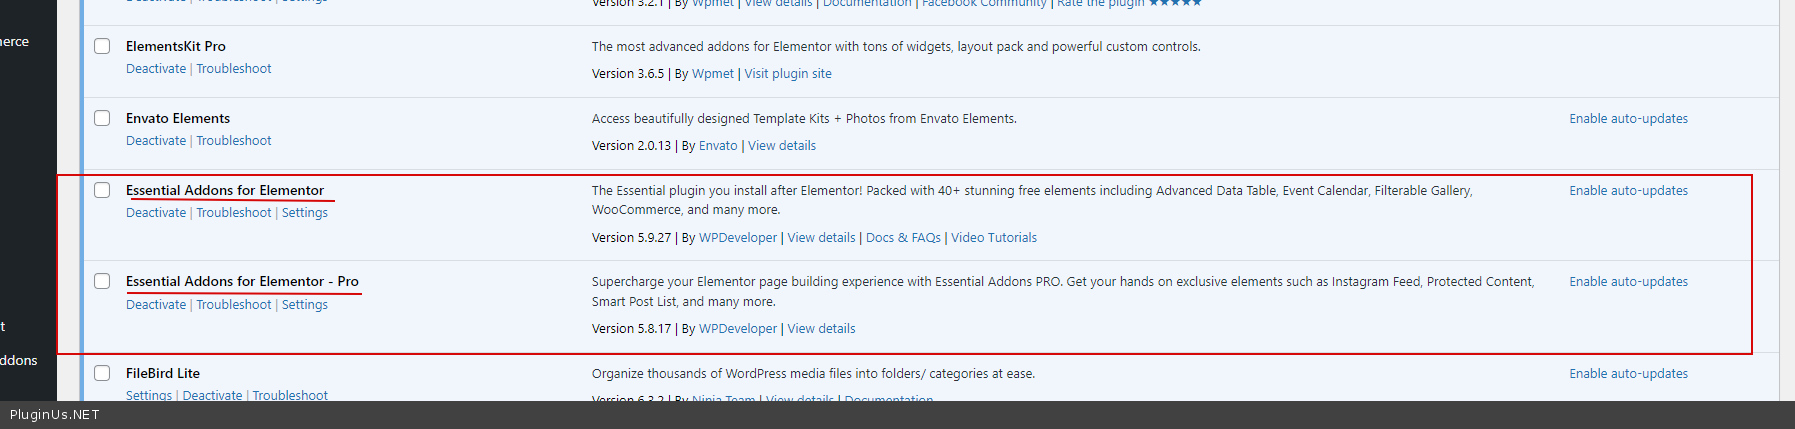Open the Envato author link
Viewport: 1795px width, 429px height.
718,146
